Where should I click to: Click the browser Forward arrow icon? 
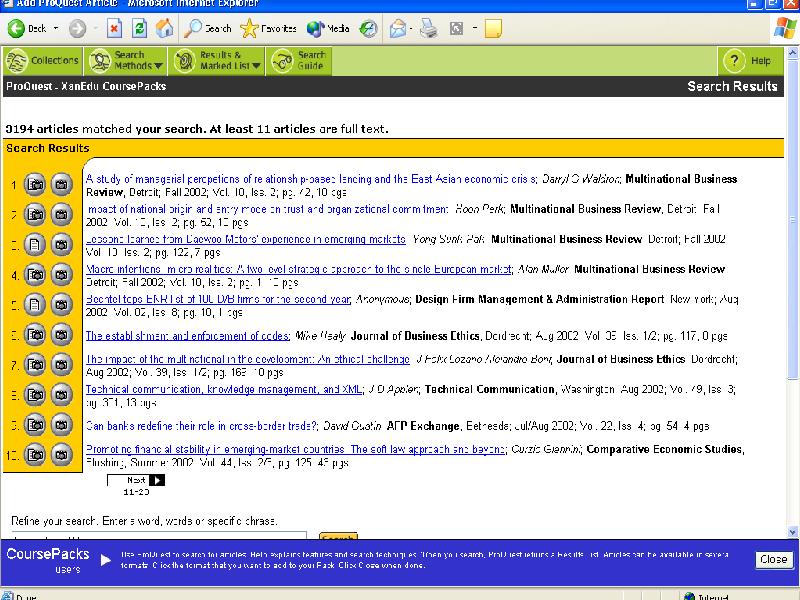pyautogui.click(x=78, y=29)
